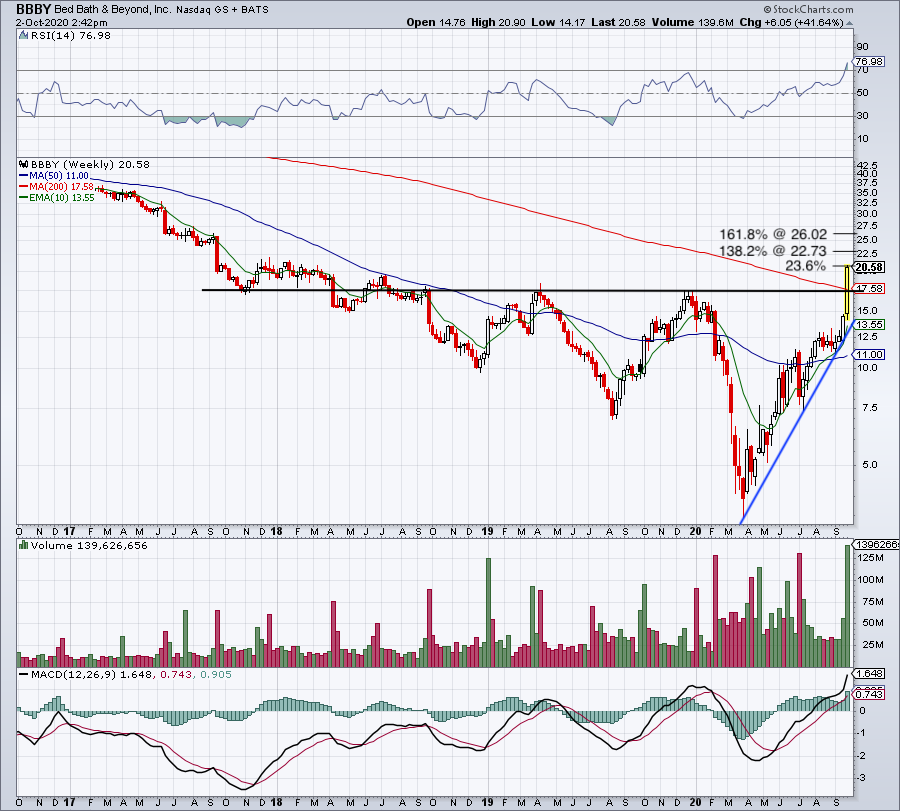
Task: Click the Volume legend bar icon
Action: coord(24,545)
